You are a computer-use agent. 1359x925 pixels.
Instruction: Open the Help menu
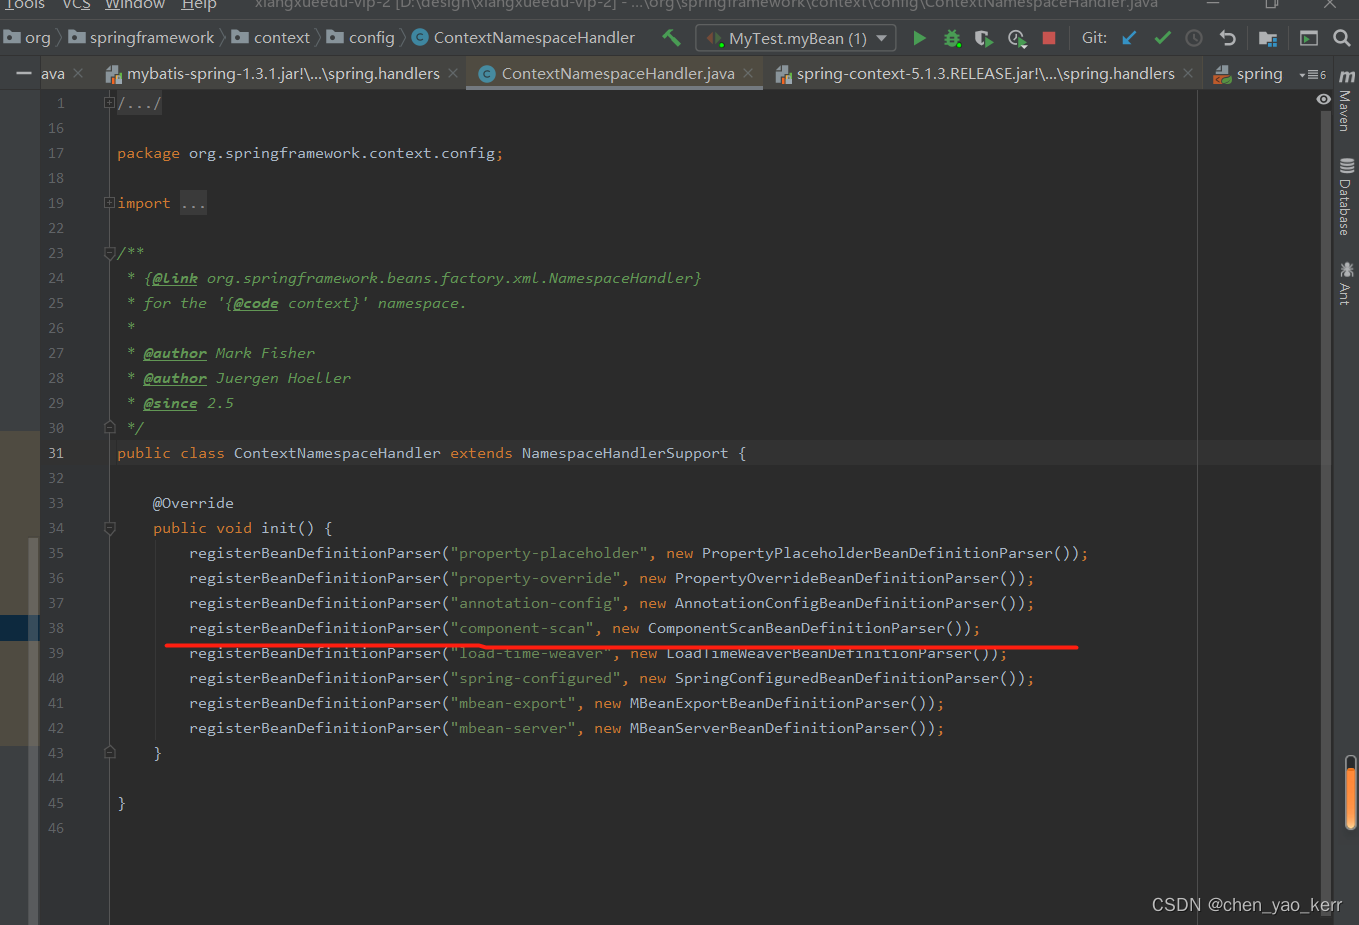click(x=199, y=5)
